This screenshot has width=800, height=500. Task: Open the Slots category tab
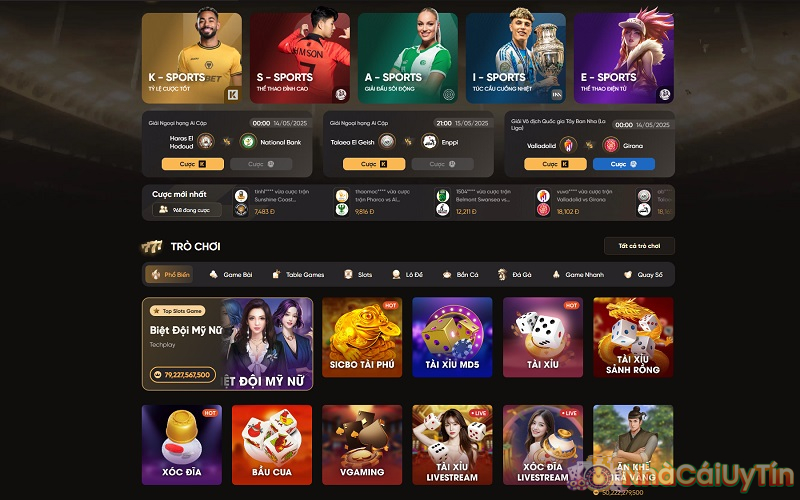point(358,274)
